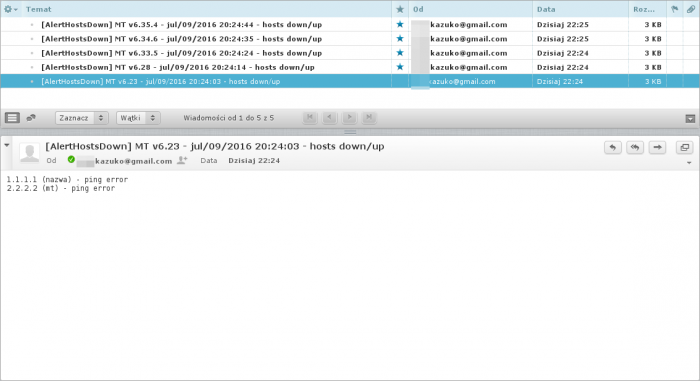700x381 pixels.
Task: Click the Dzisiaj 22:25 date of MT v6.35.4
Action: pyautogui.click(x=562, y=25)
